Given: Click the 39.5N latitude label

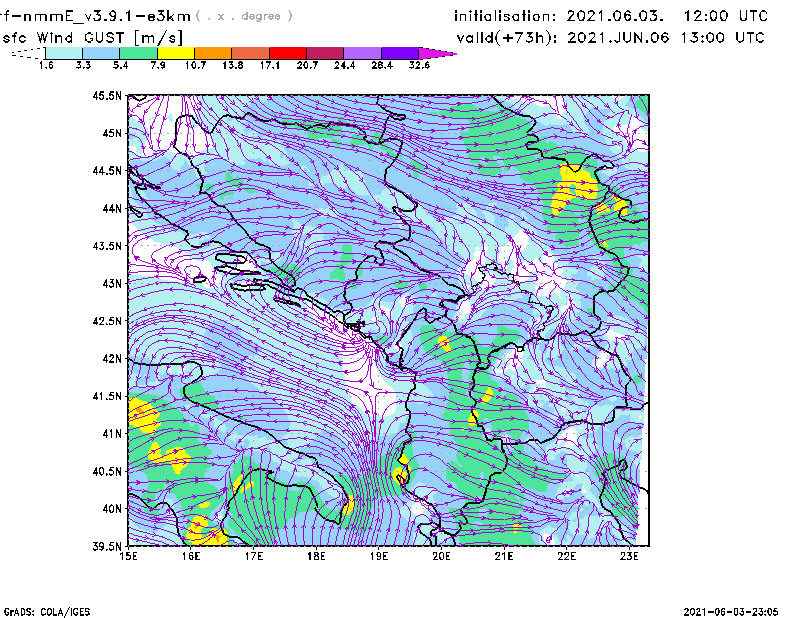Looking at the screenshot, I should pos(107,546).
